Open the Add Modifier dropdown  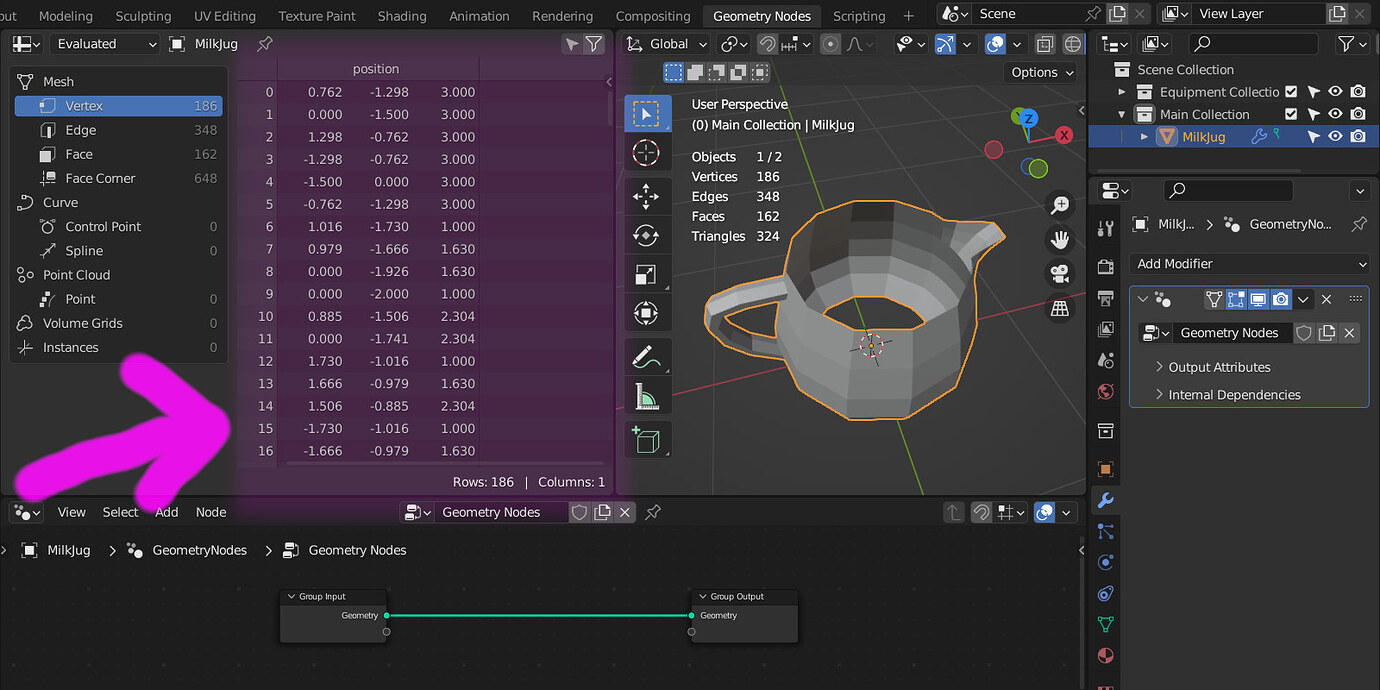click(x=1248, y=263)
